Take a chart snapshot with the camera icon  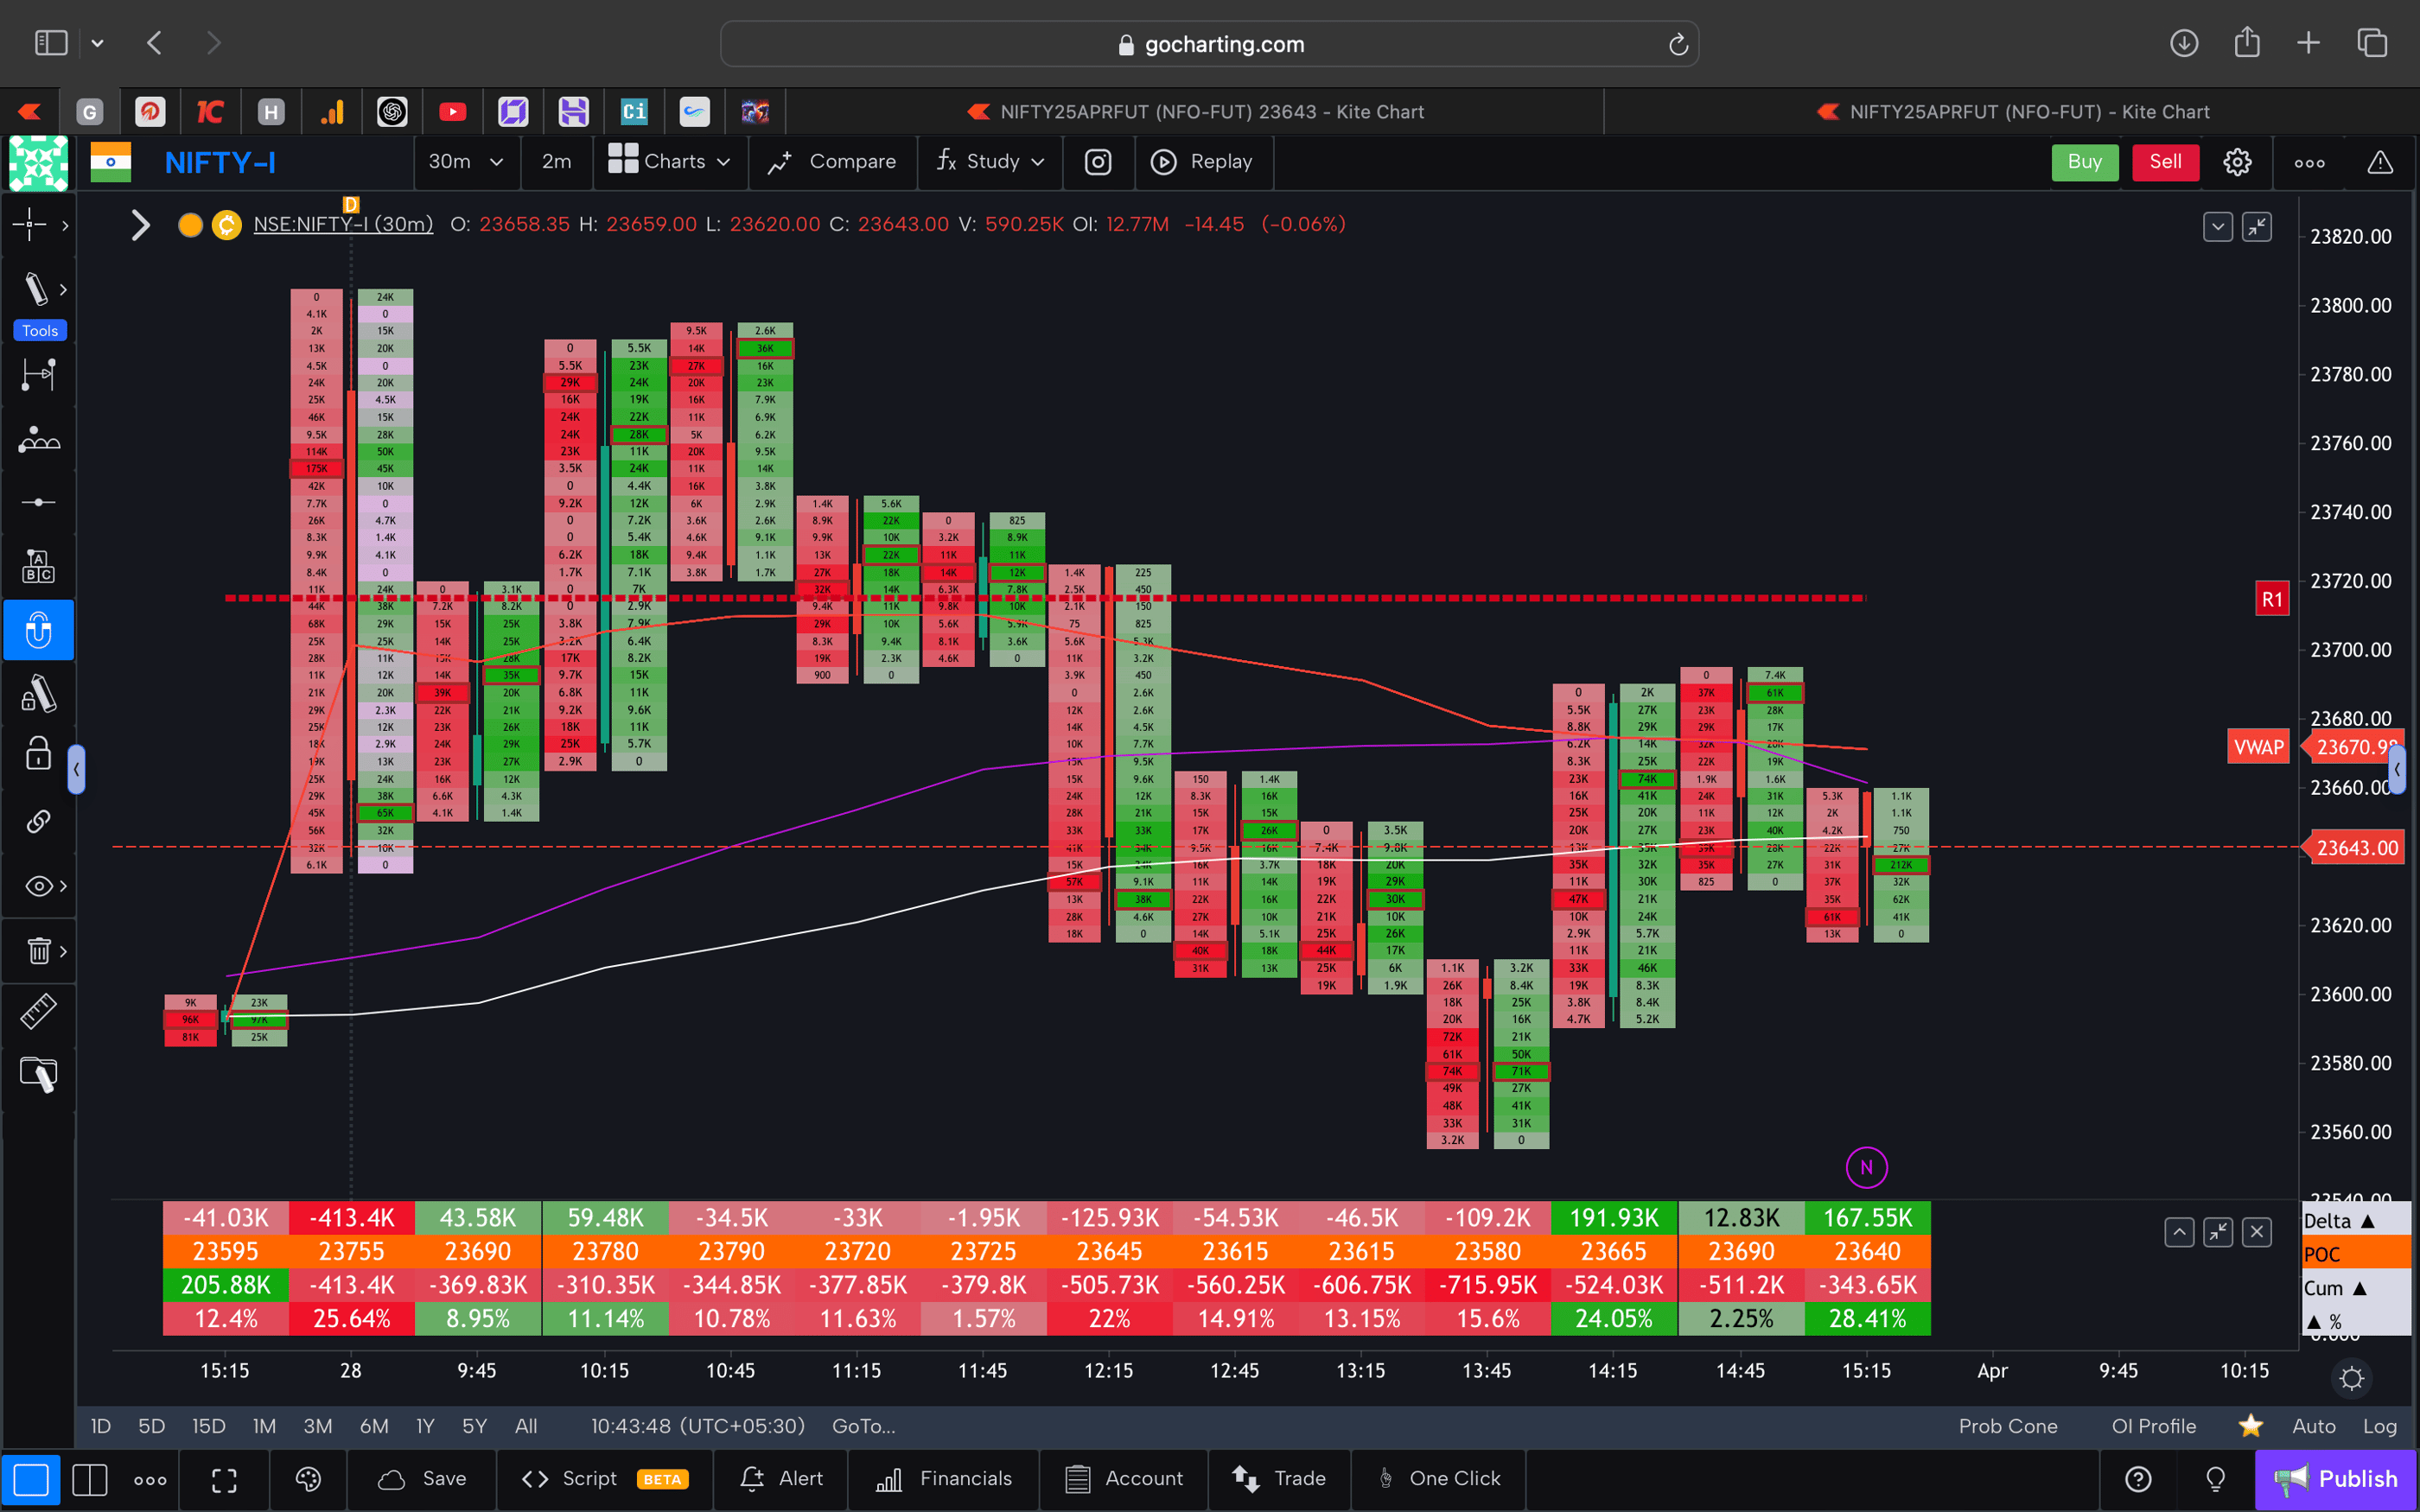[x=1097, y=162]
